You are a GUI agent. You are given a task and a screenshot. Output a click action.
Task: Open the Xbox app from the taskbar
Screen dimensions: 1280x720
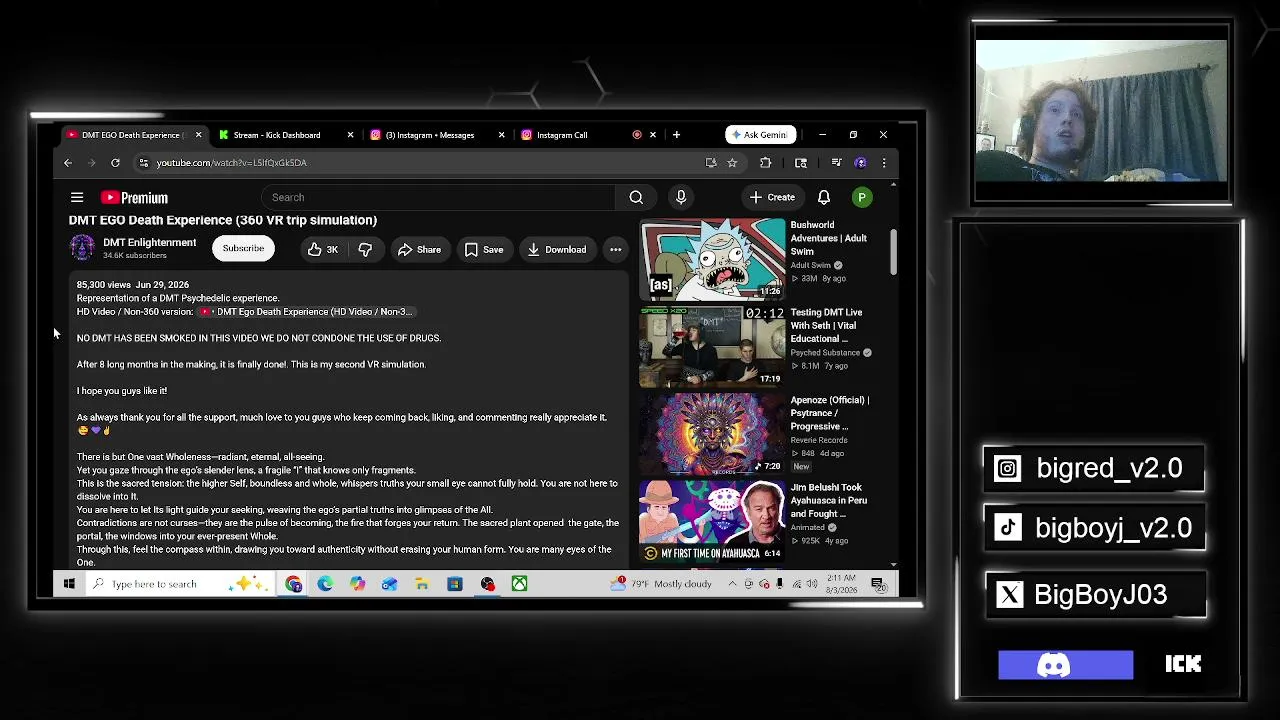pos(520,584)
